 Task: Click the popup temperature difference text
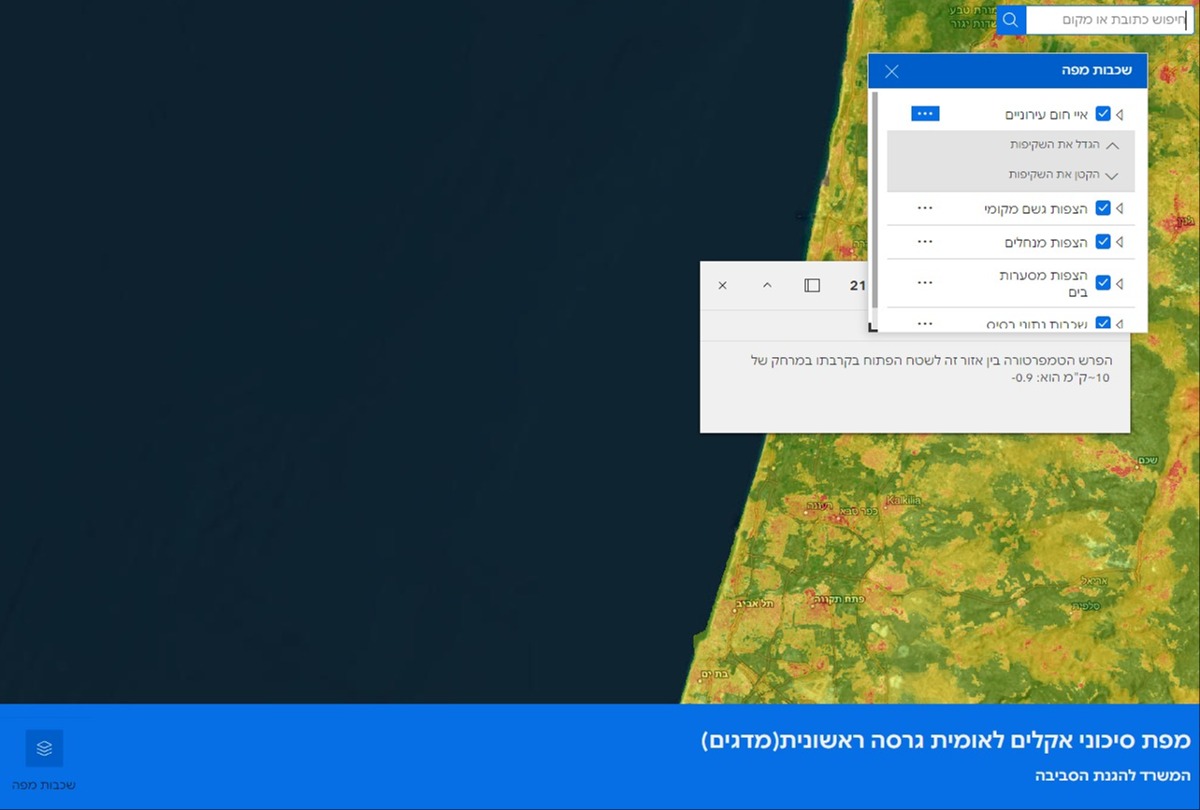(x=930, y=369)
